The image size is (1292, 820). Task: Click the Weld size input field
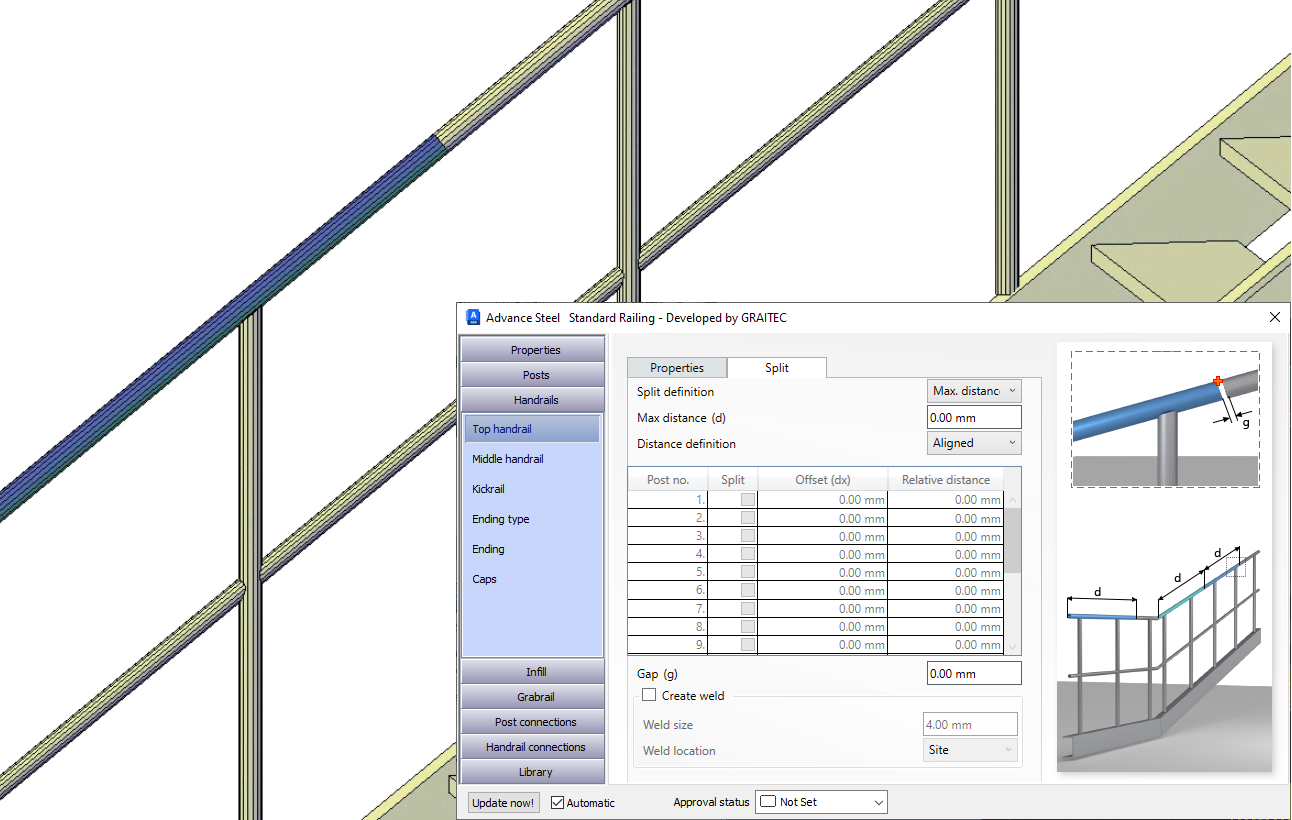pyautogui.click(x=970, y=724)
